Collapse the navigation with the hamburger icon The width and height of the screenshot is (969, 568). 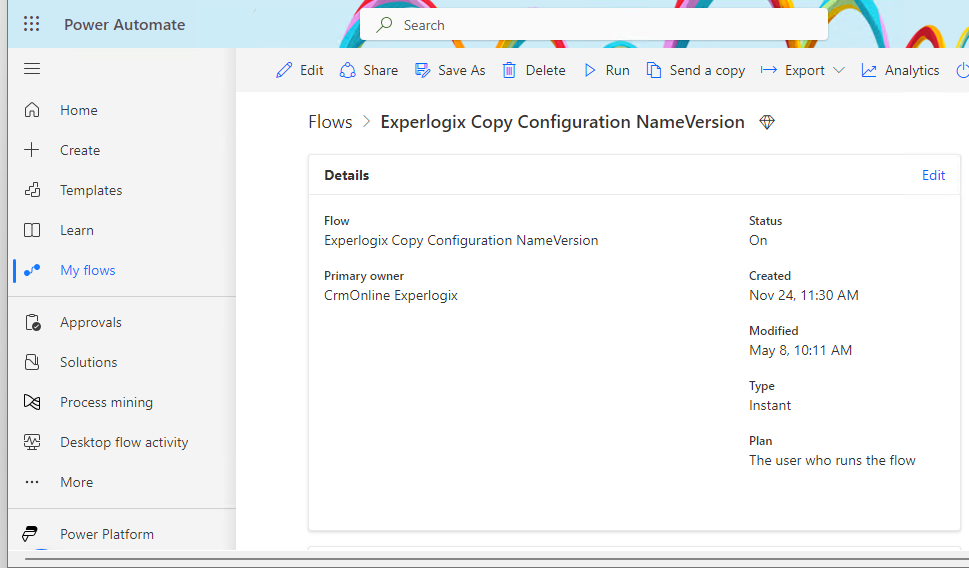(32, 69)
